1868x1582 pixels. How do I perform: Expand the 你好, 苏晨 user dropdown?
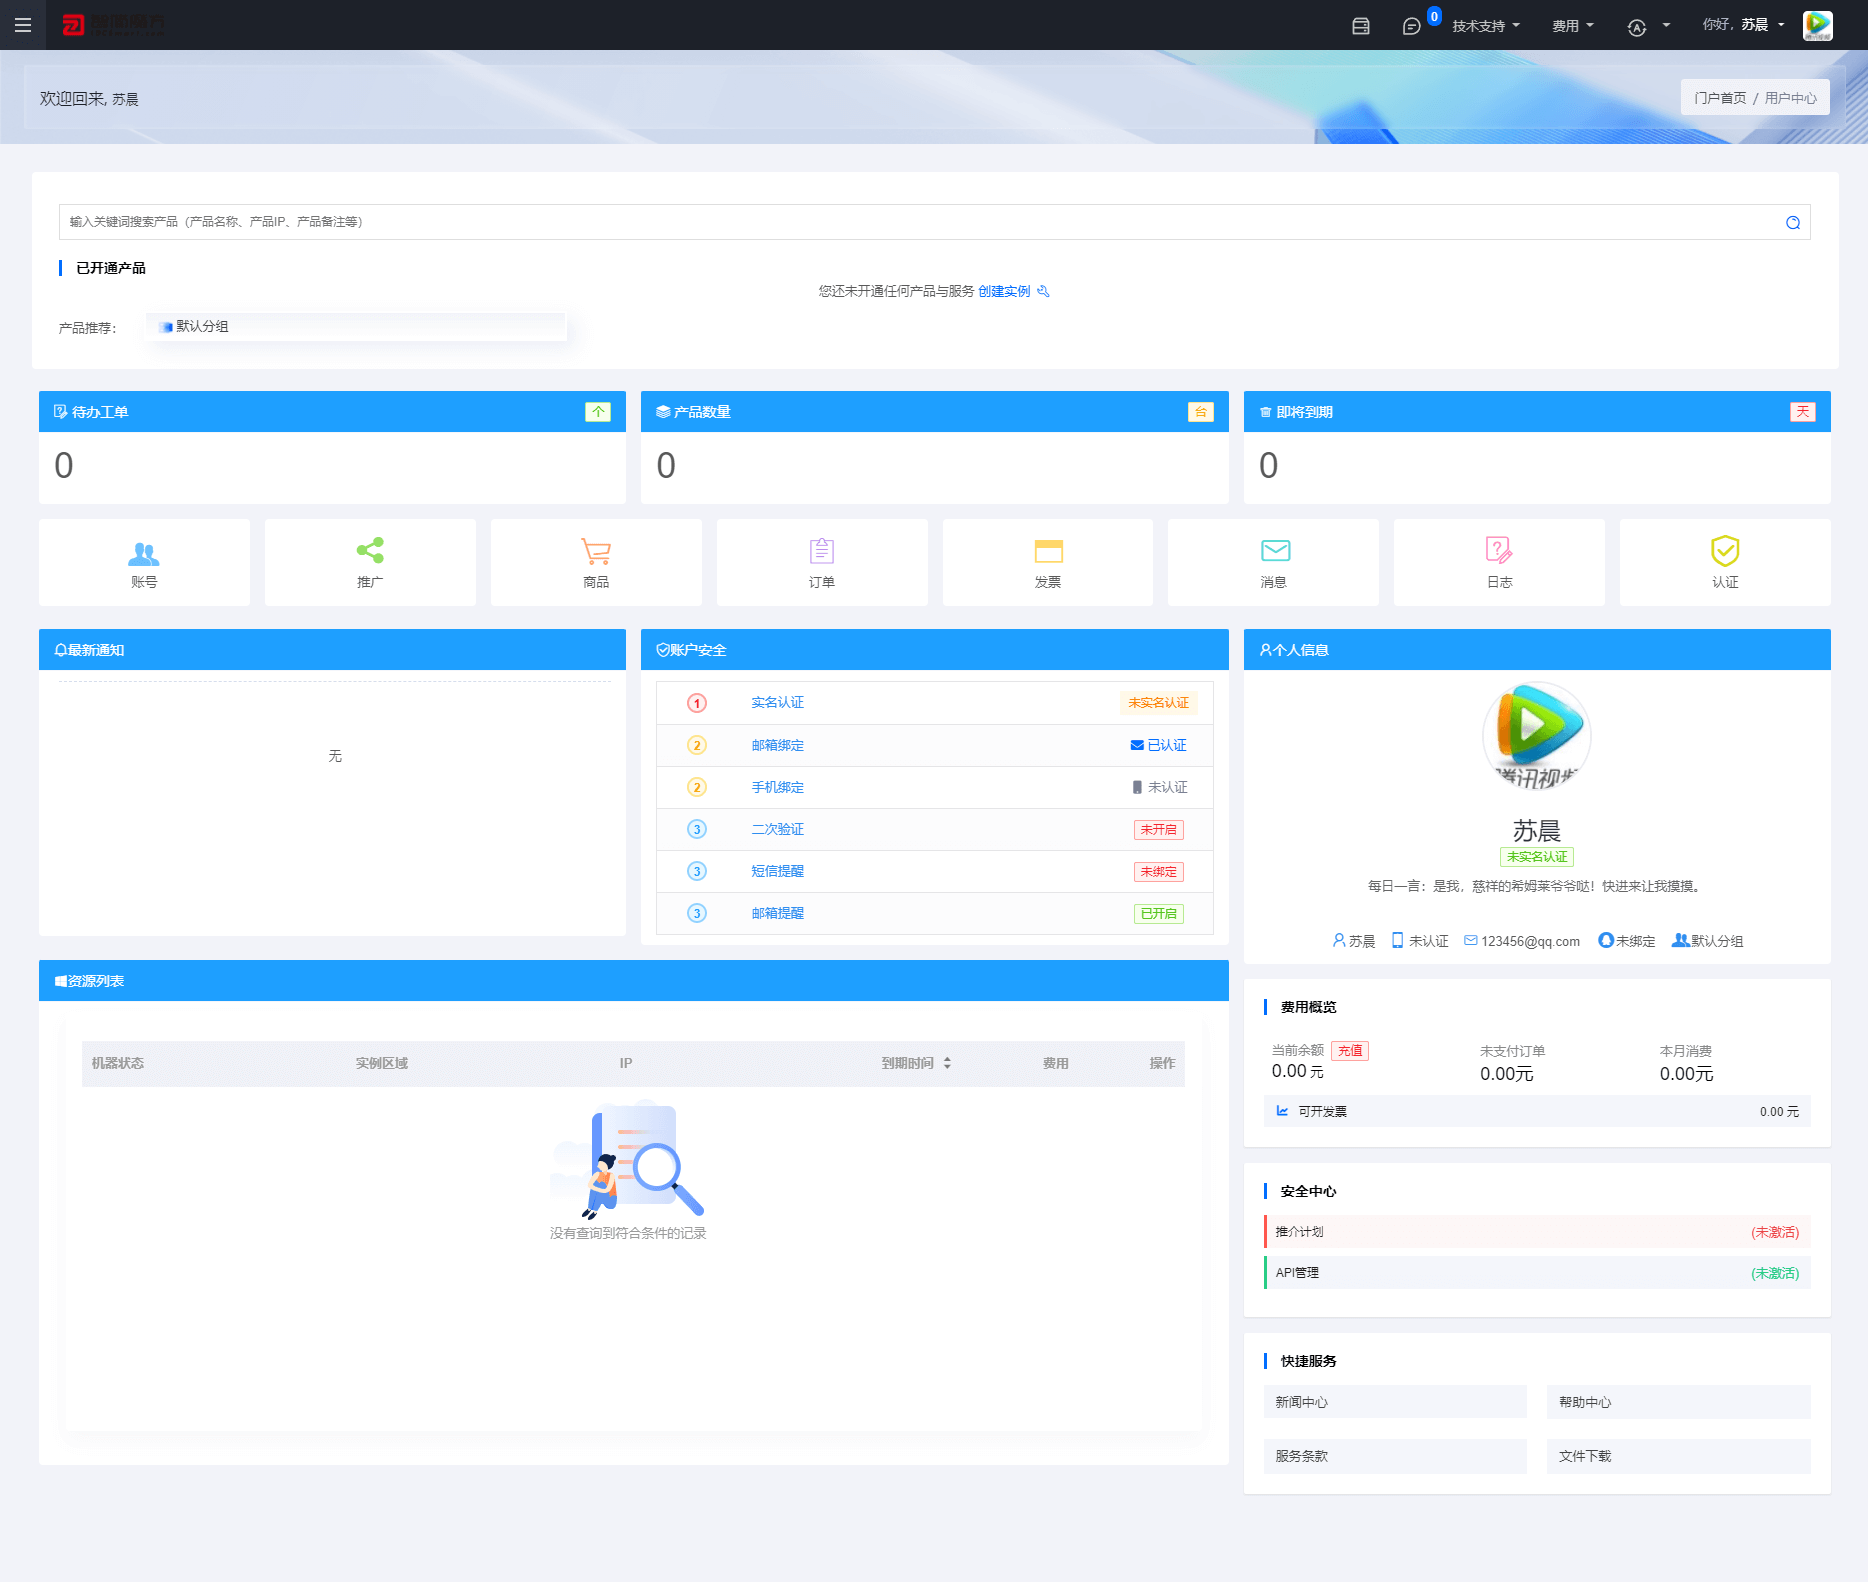(x=1744, y=25)
